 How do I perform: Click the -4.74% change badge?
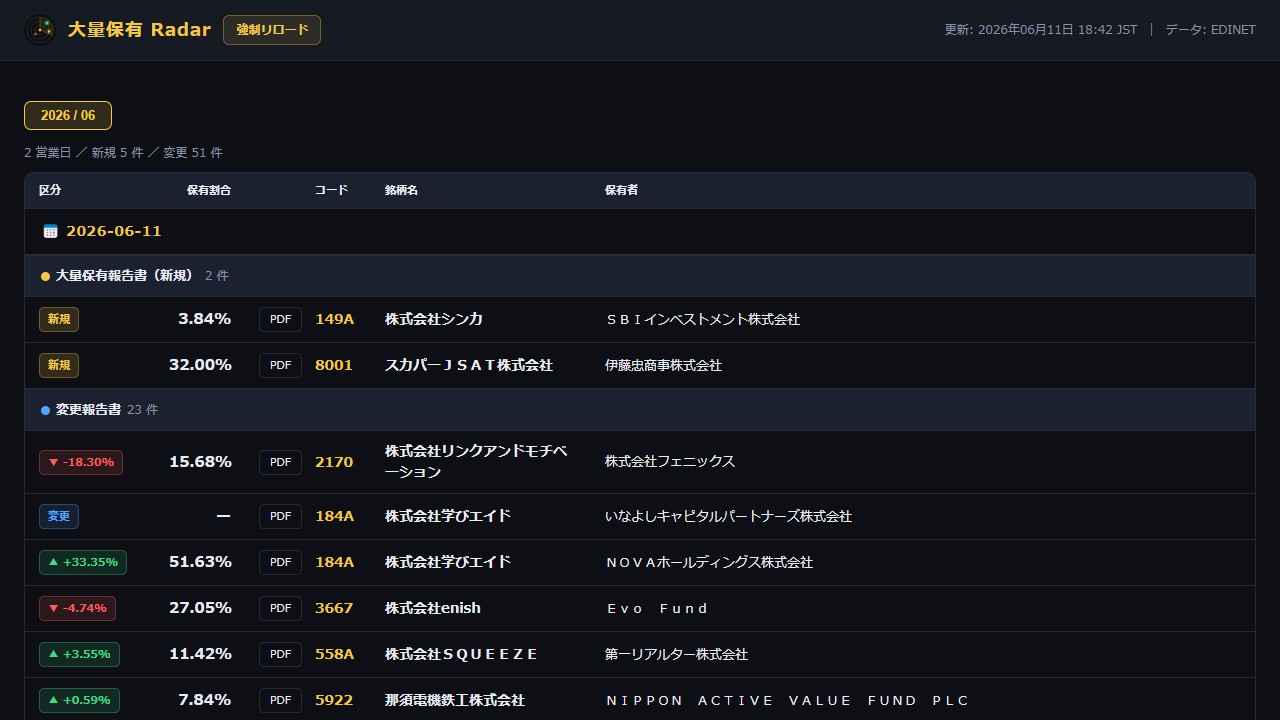tap(77, 608)
